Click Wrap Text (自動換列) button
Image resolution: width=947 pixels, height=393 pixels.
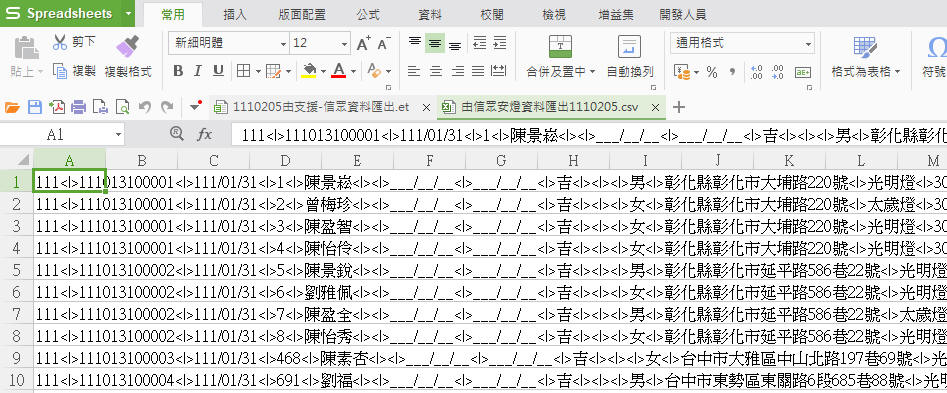click(x=630, y=56)
